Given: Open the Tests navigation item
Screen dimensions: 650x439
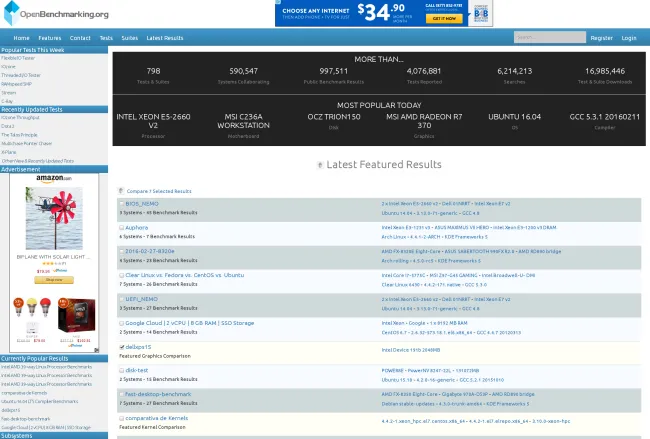Looking at the screenshot, I should point(106,38).
